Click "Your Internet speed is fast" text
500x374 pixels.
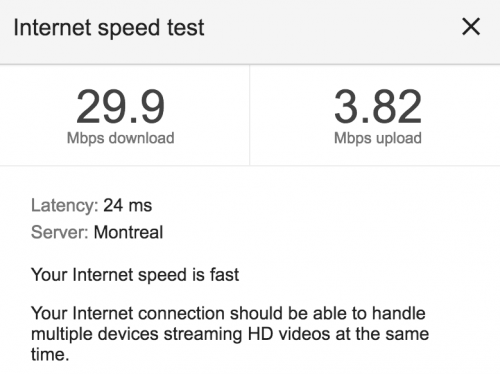[x=135, y=275]
